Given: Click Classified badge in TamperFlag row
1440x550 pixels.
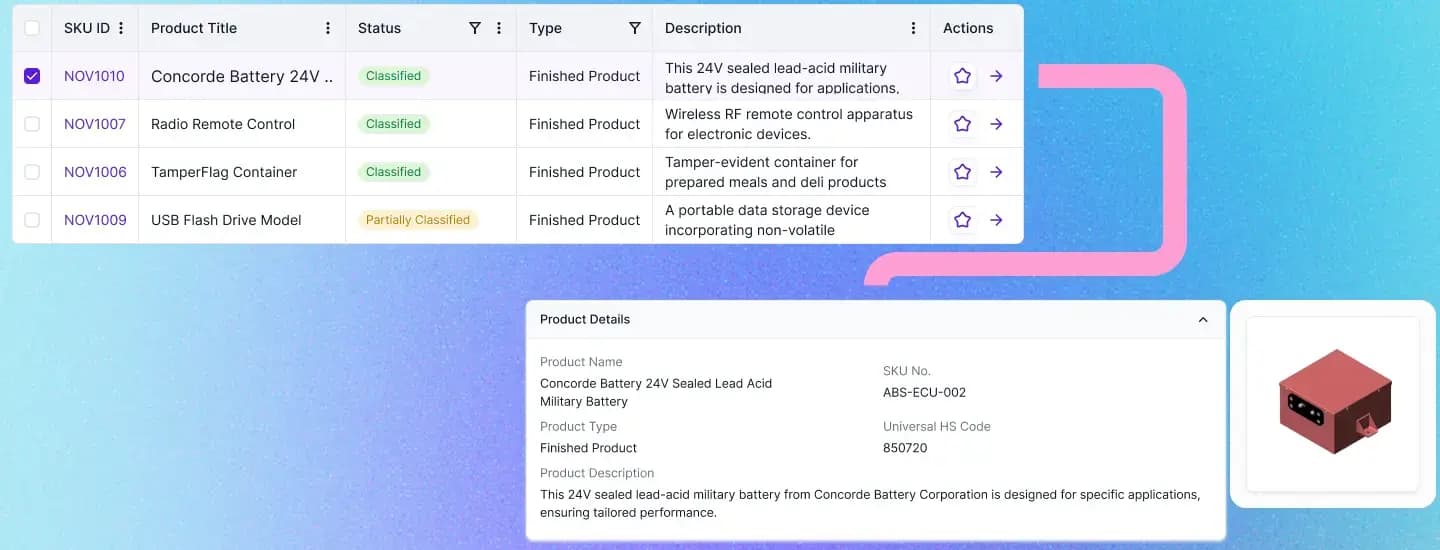Looking at the screenshot, I should coord(393,172).
